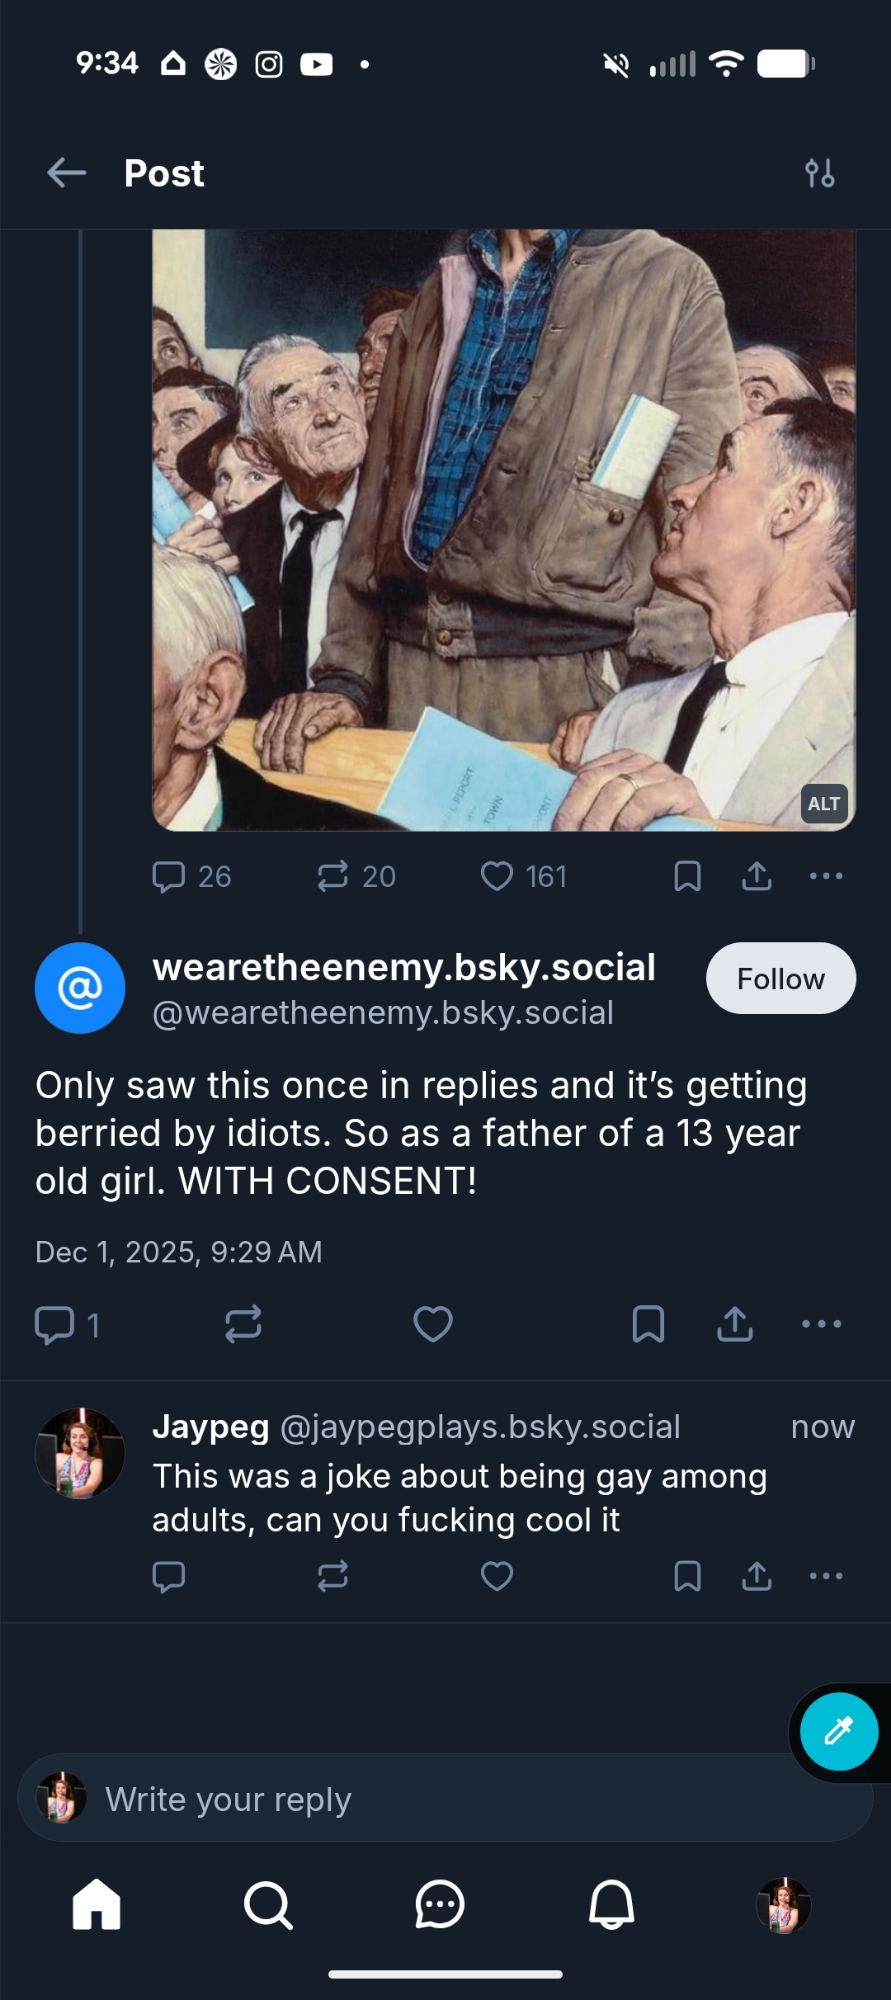The height and width of the screenshot is (2000, 891).
Task: Go back using the arrow icon
Action: coord(66,173)
